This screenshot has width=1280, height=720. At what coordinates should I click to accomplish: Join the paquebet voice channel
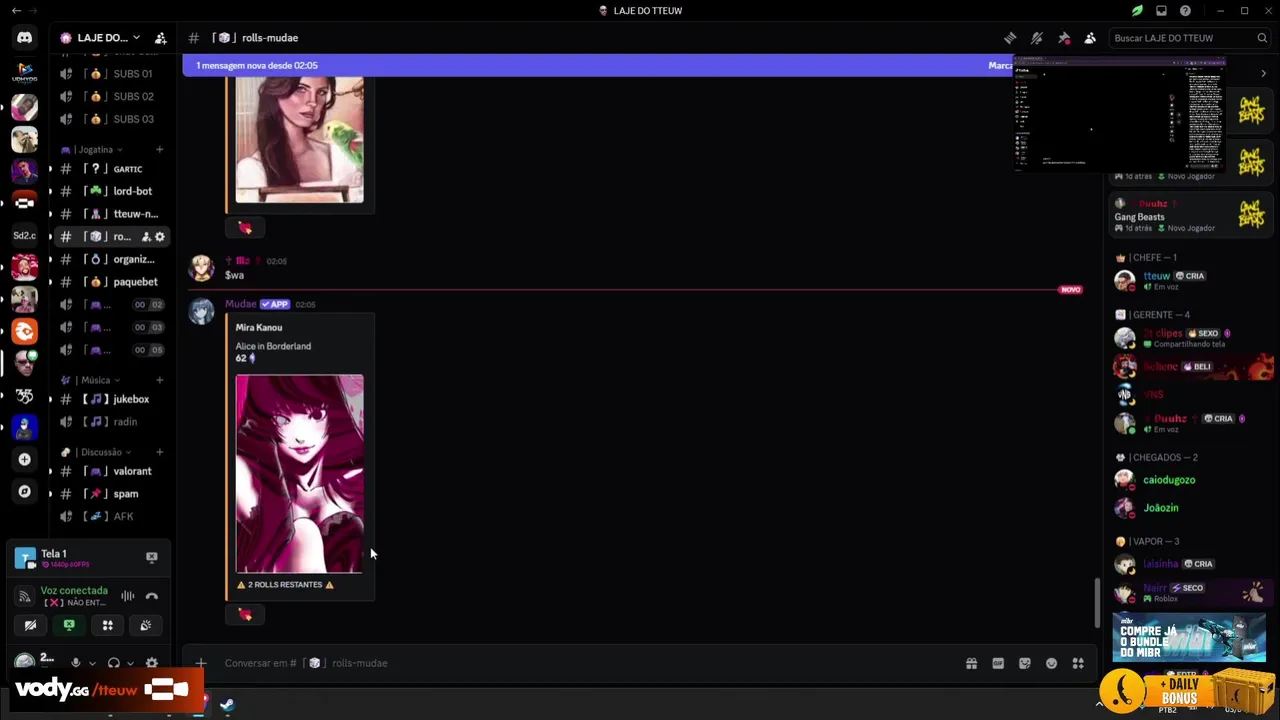[x=112, y=282]
